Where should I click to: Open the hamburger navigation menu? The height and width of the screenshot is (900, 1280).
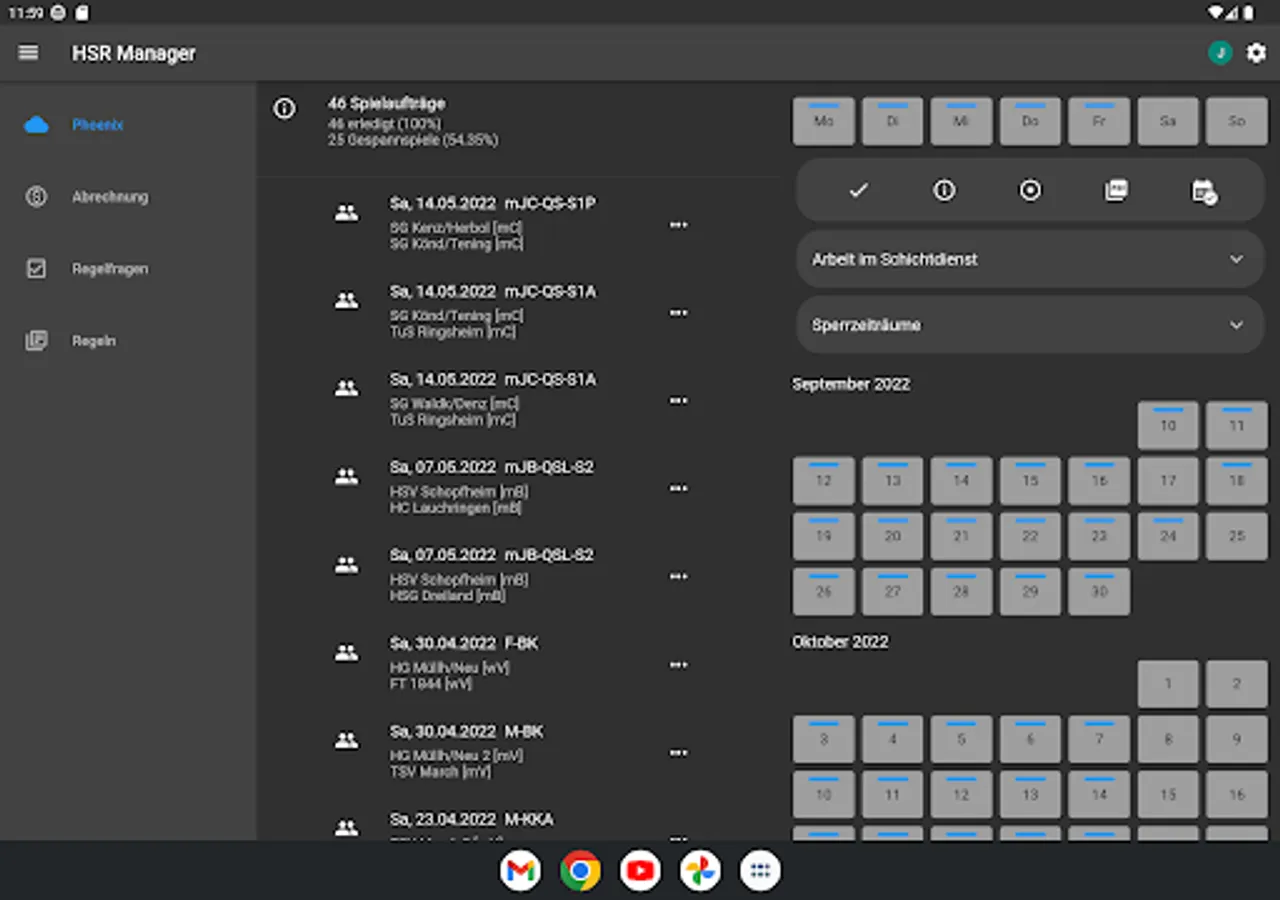[x=28, y=53]
